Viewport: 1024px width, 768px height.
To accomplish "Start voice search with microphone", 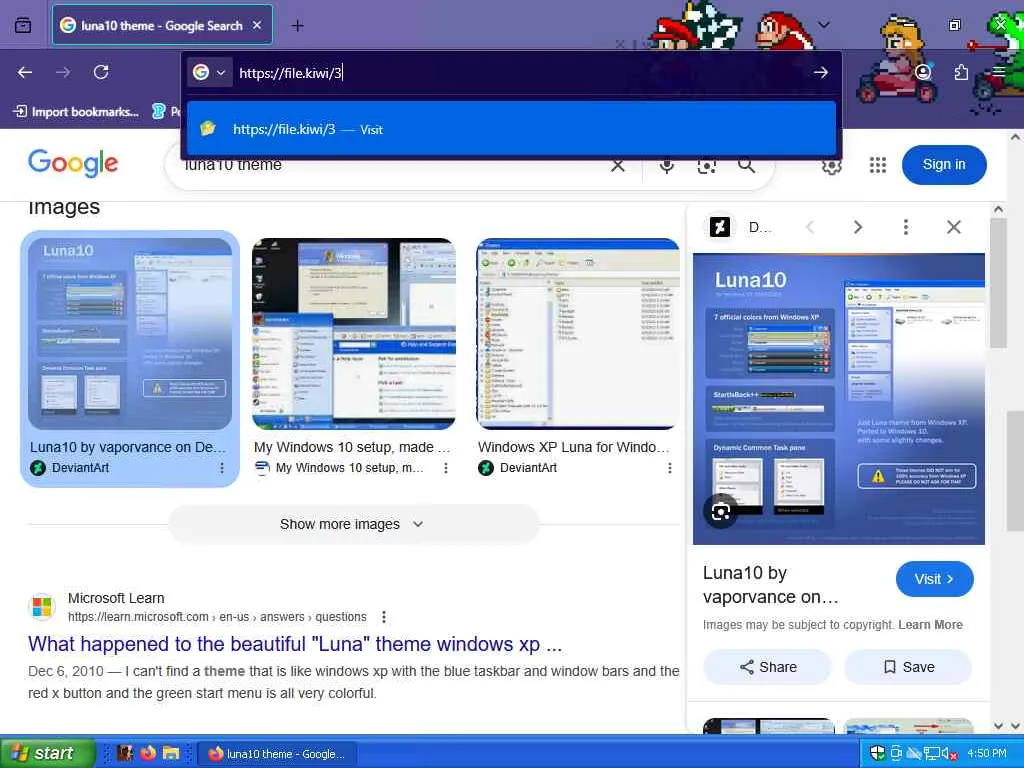I will pos(667,165).
